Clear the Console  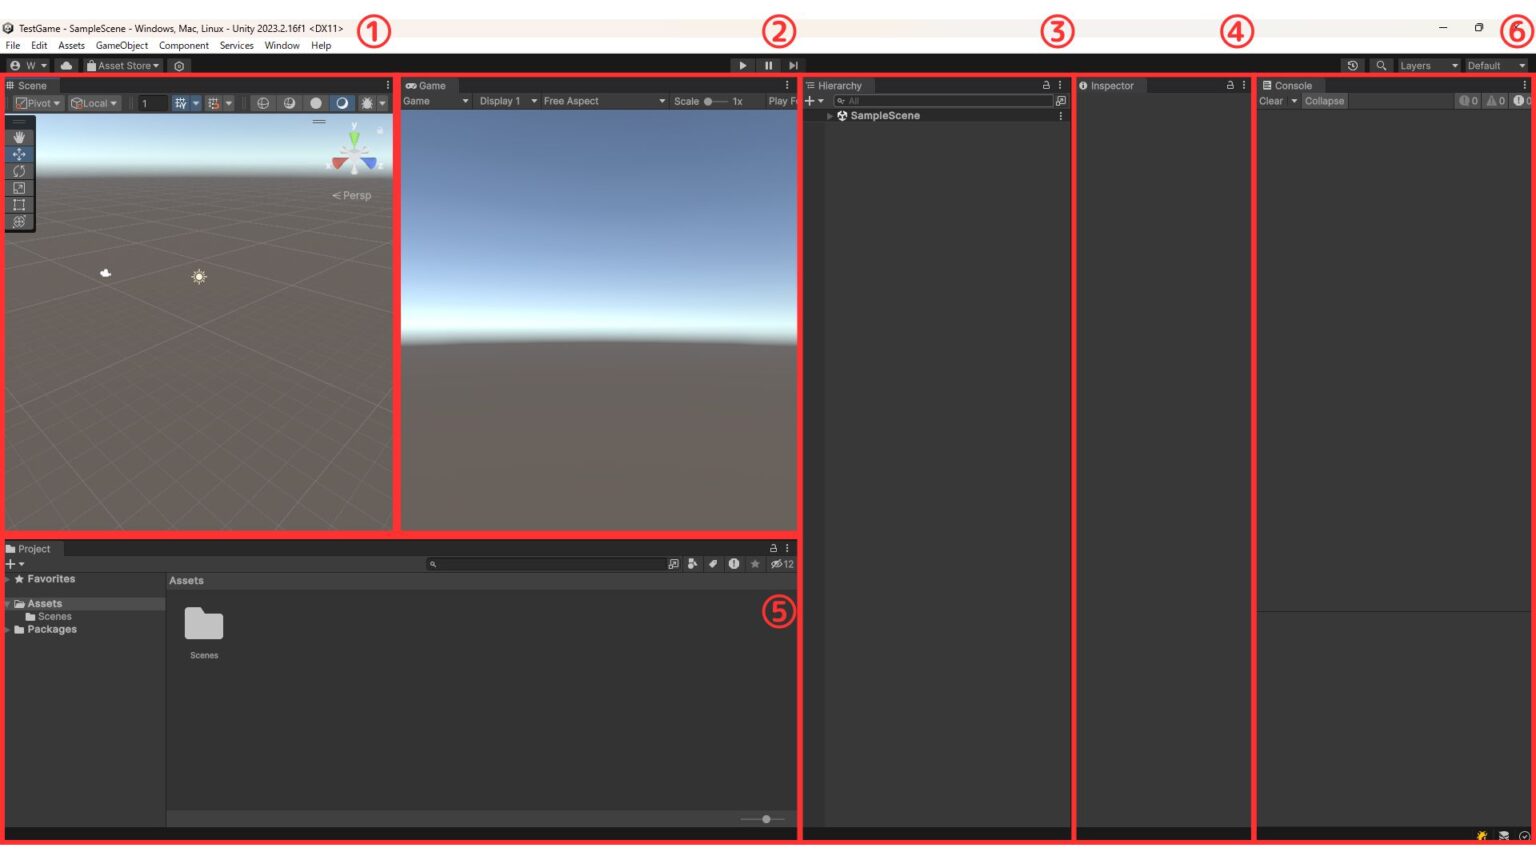click(x=1269, y=101)
